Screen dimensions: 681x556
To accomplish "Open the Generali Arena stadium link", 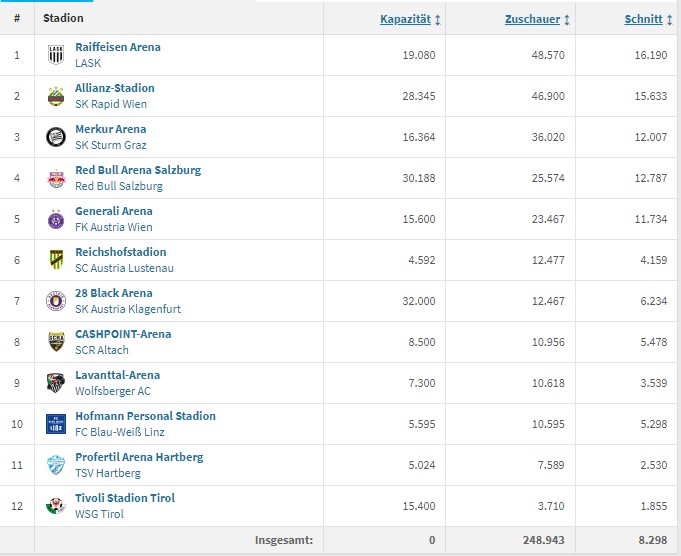I will [114, 211].
